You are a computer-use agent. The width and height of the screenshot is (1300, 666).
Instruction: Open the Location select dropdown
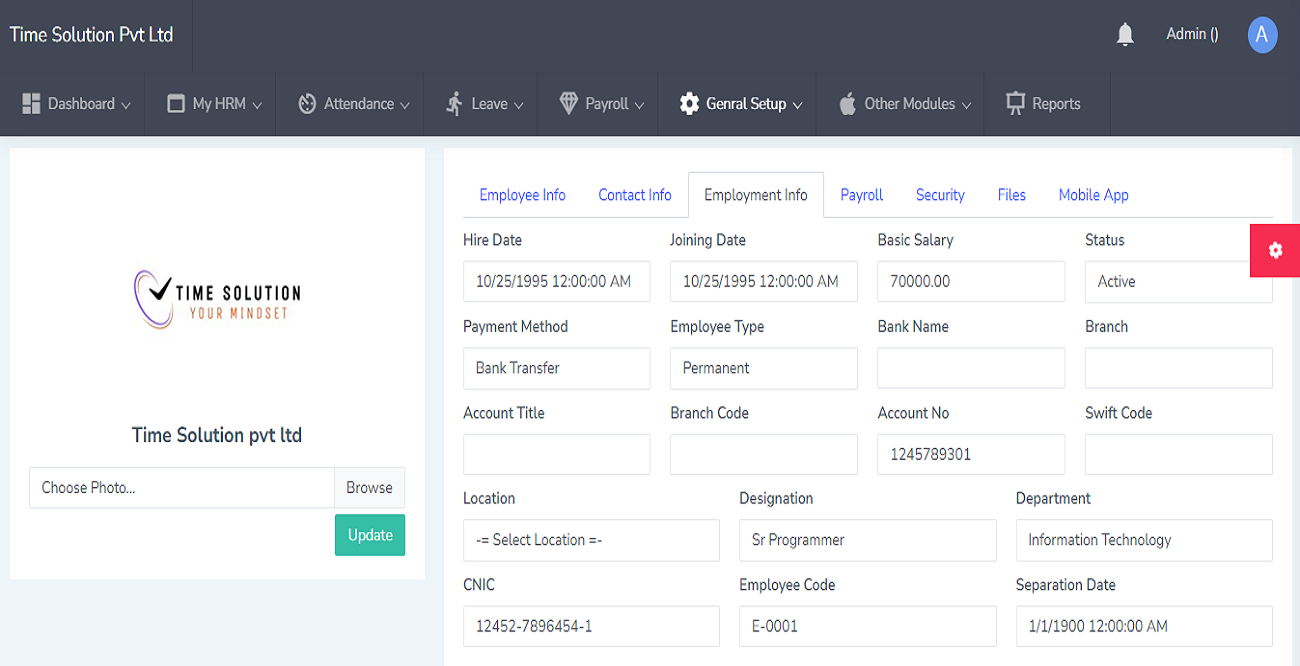(x=591, y=540)
